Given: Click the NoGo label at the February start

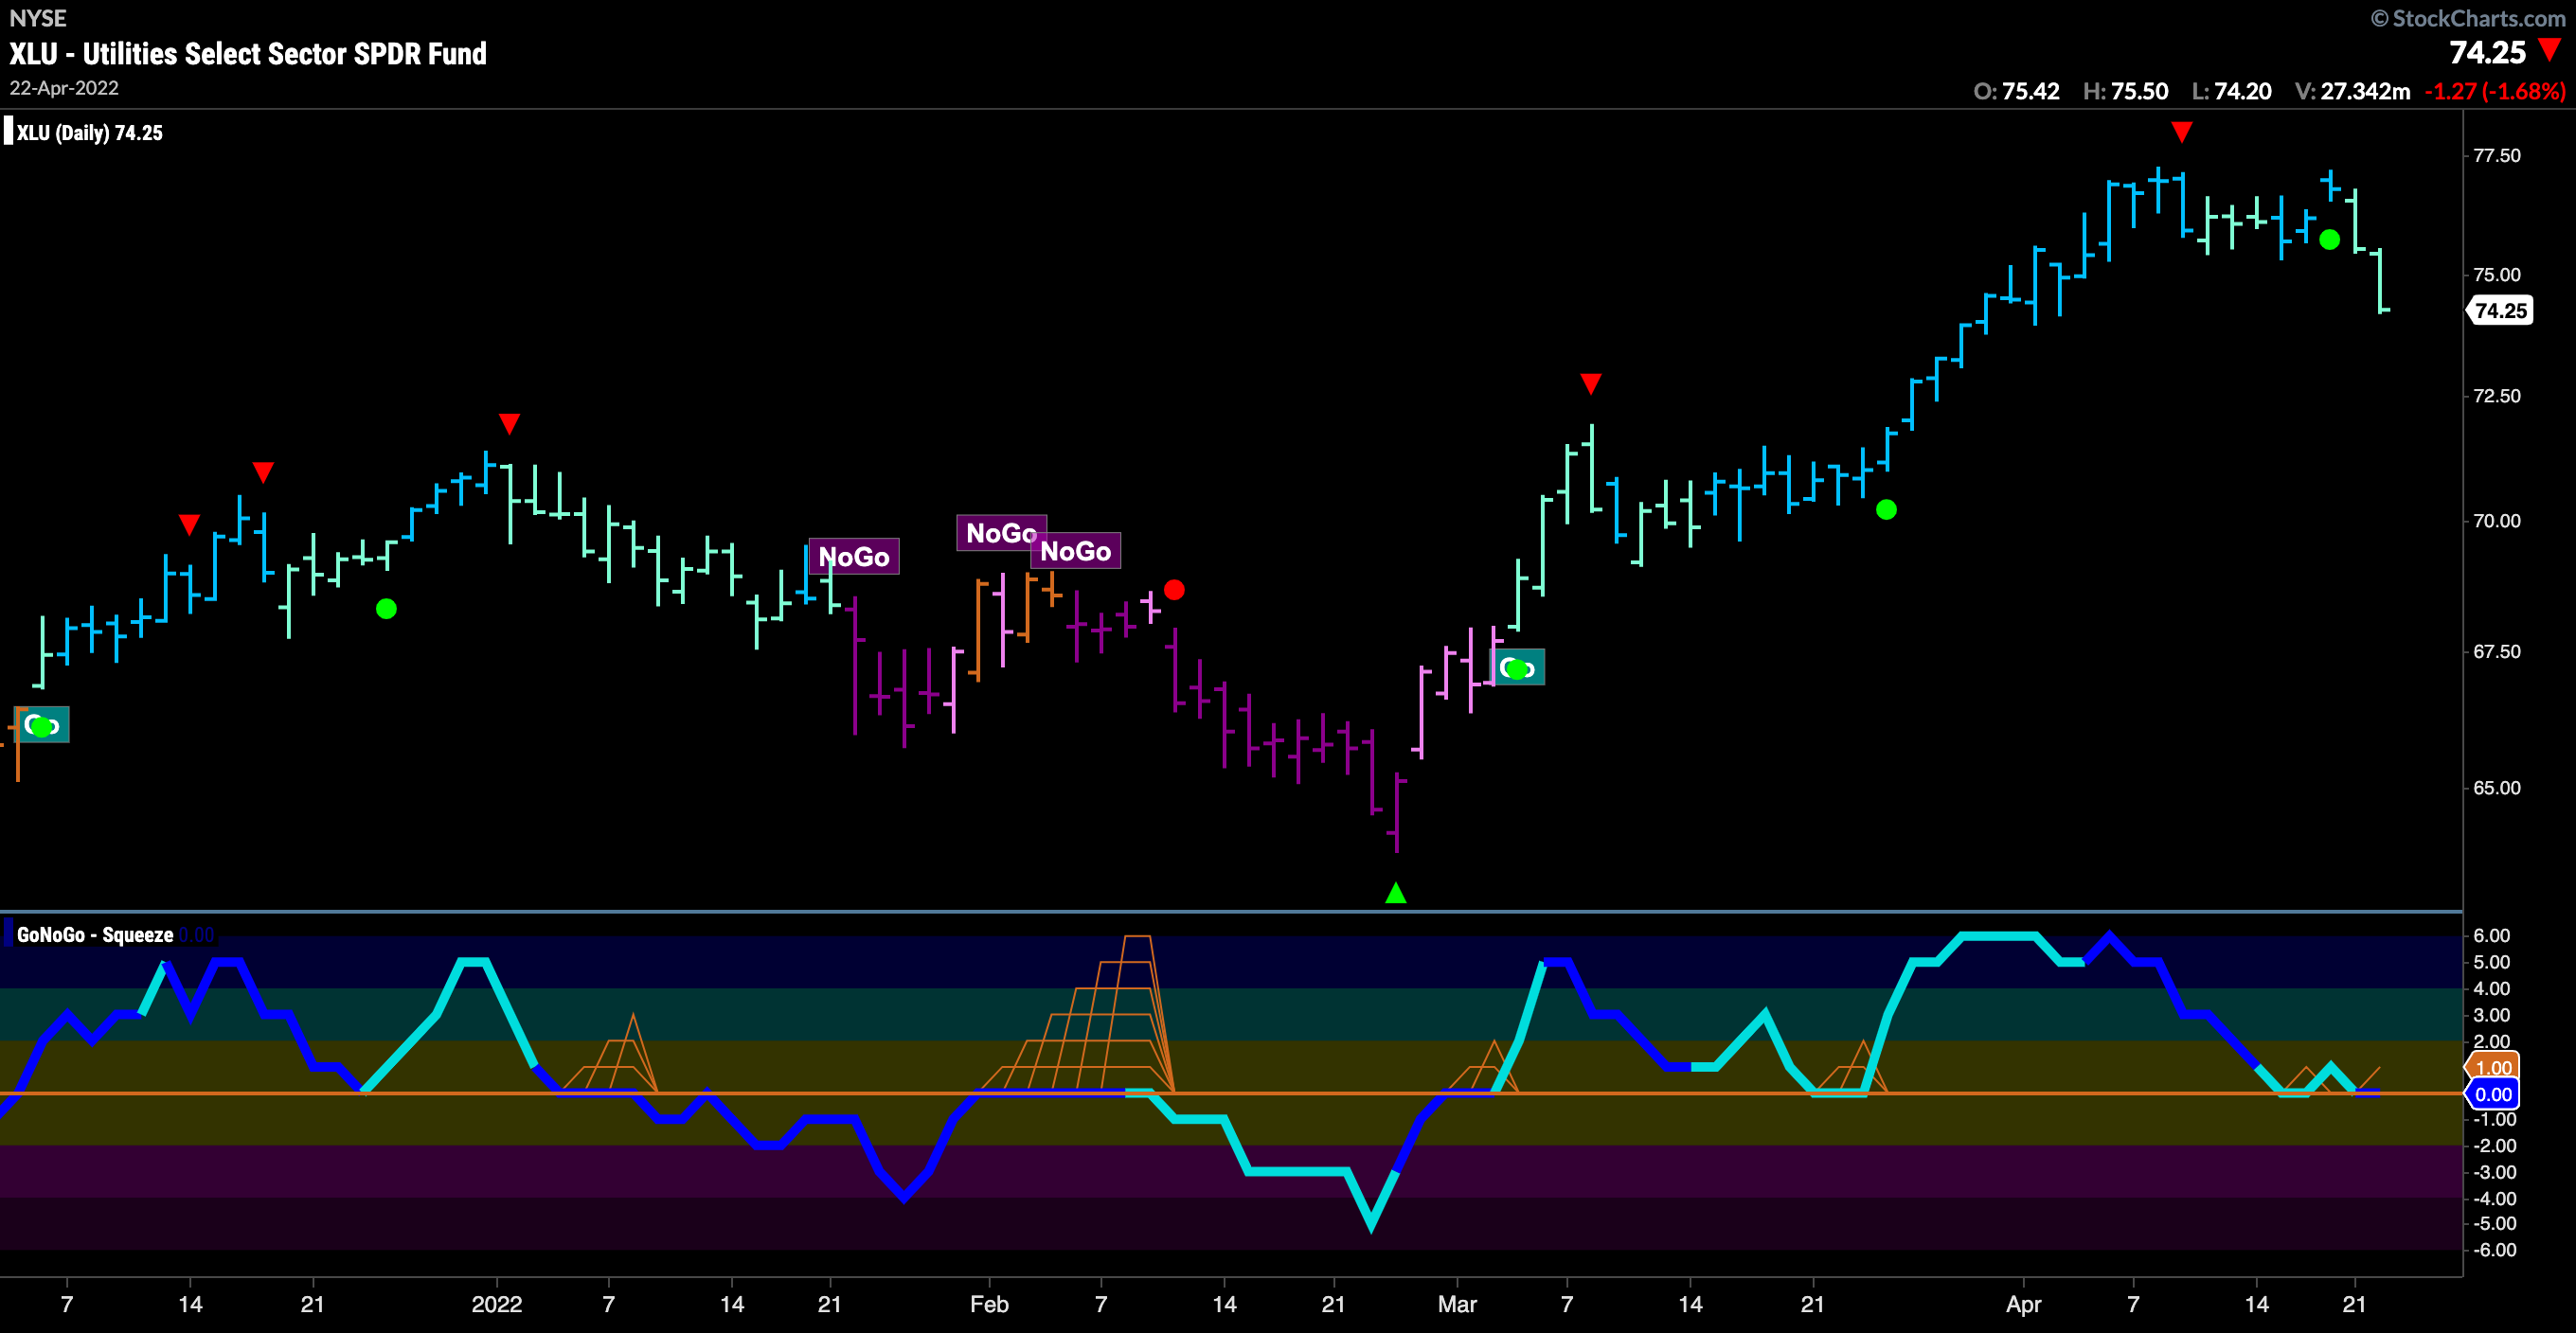Looking at the screenshot, I should (1001, 533).
